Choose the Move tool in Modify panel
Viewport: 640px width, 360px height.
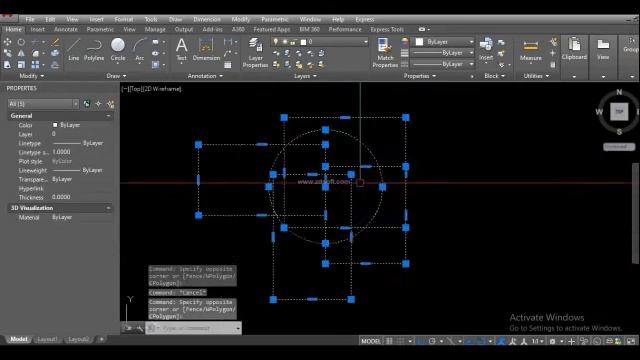coord(7,42)
